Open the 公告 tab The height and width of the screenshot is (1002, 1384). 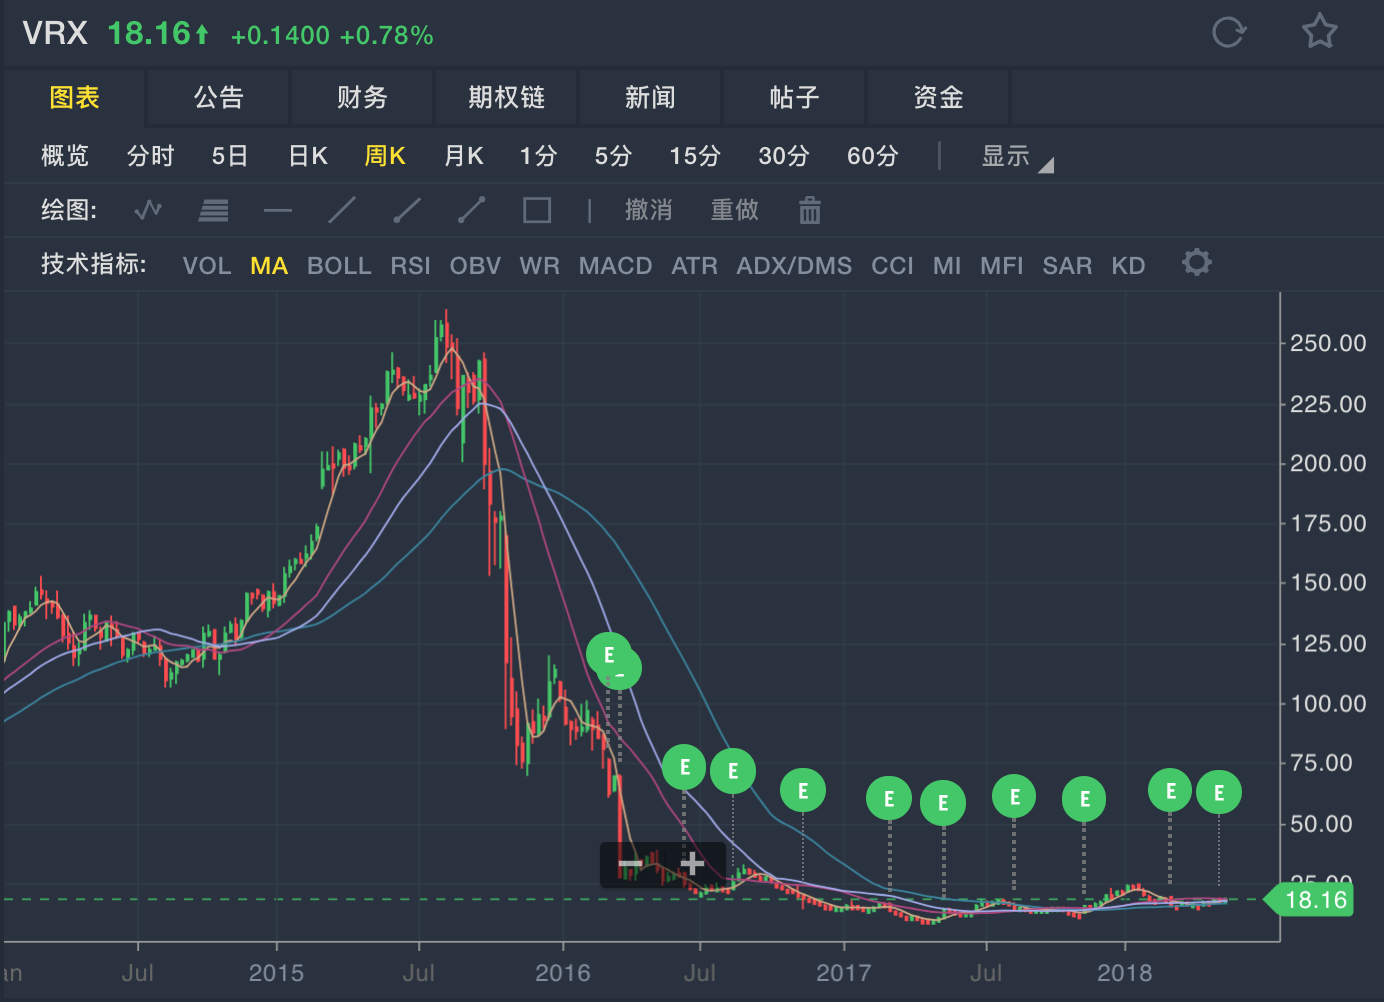coord(219,97)
